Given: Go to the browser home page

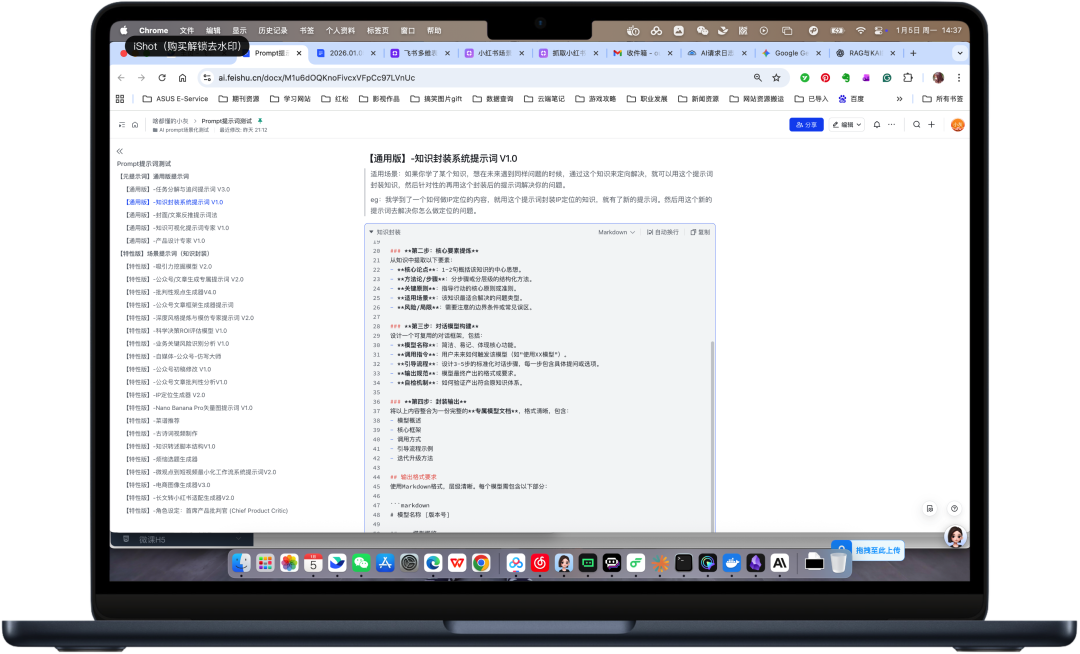Looking at the screenshot, I should click(182, 78).
